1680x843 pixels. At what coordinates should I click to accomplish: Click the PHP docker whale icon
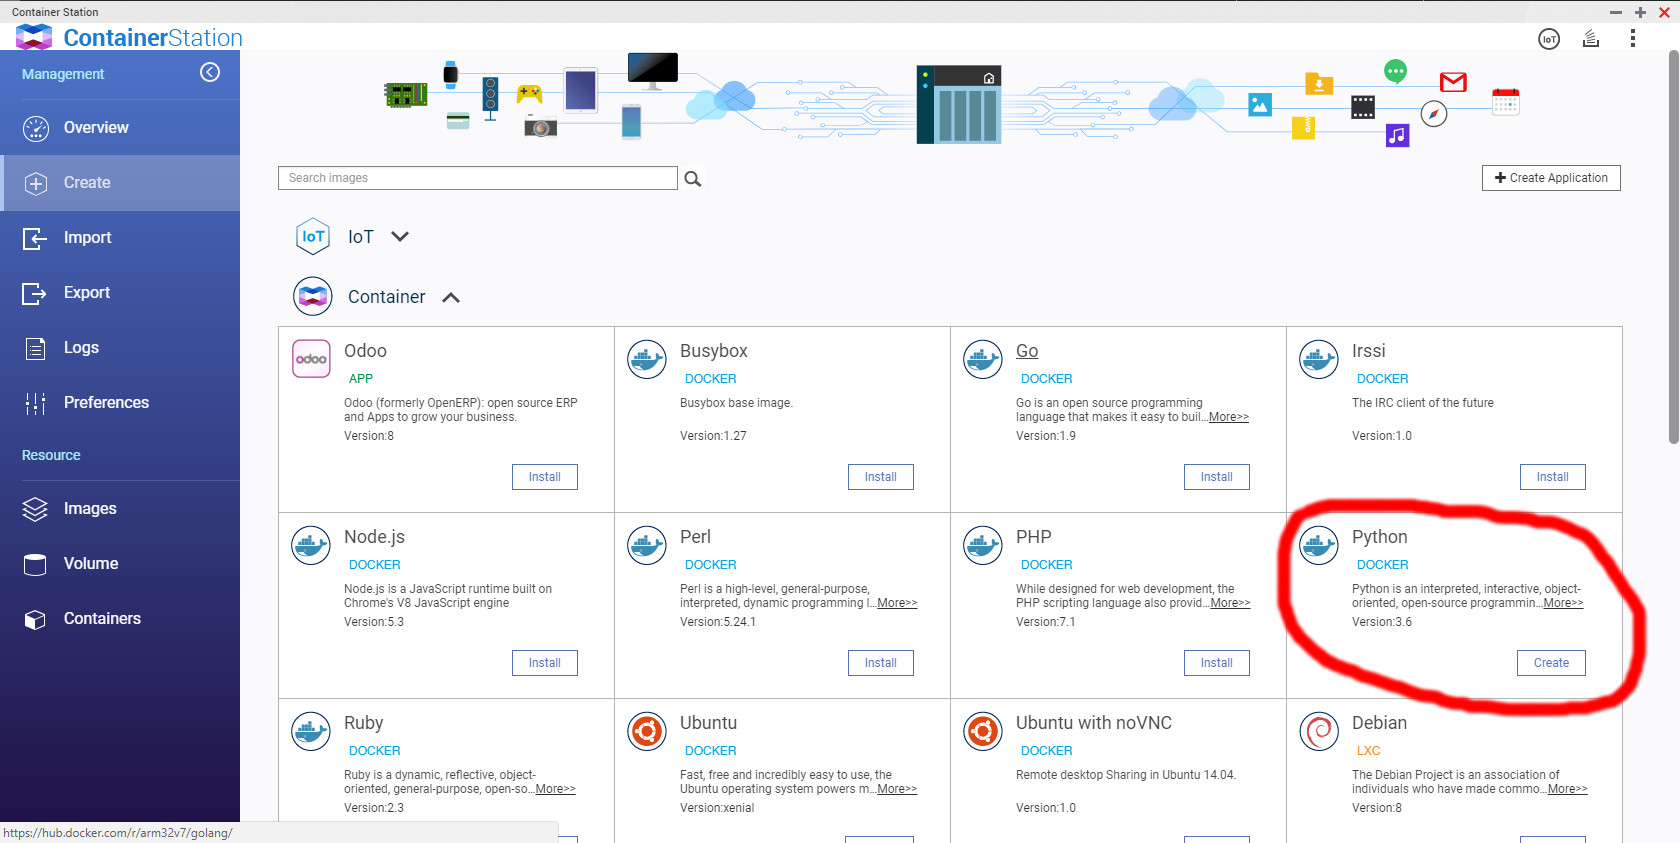(983, 545)
